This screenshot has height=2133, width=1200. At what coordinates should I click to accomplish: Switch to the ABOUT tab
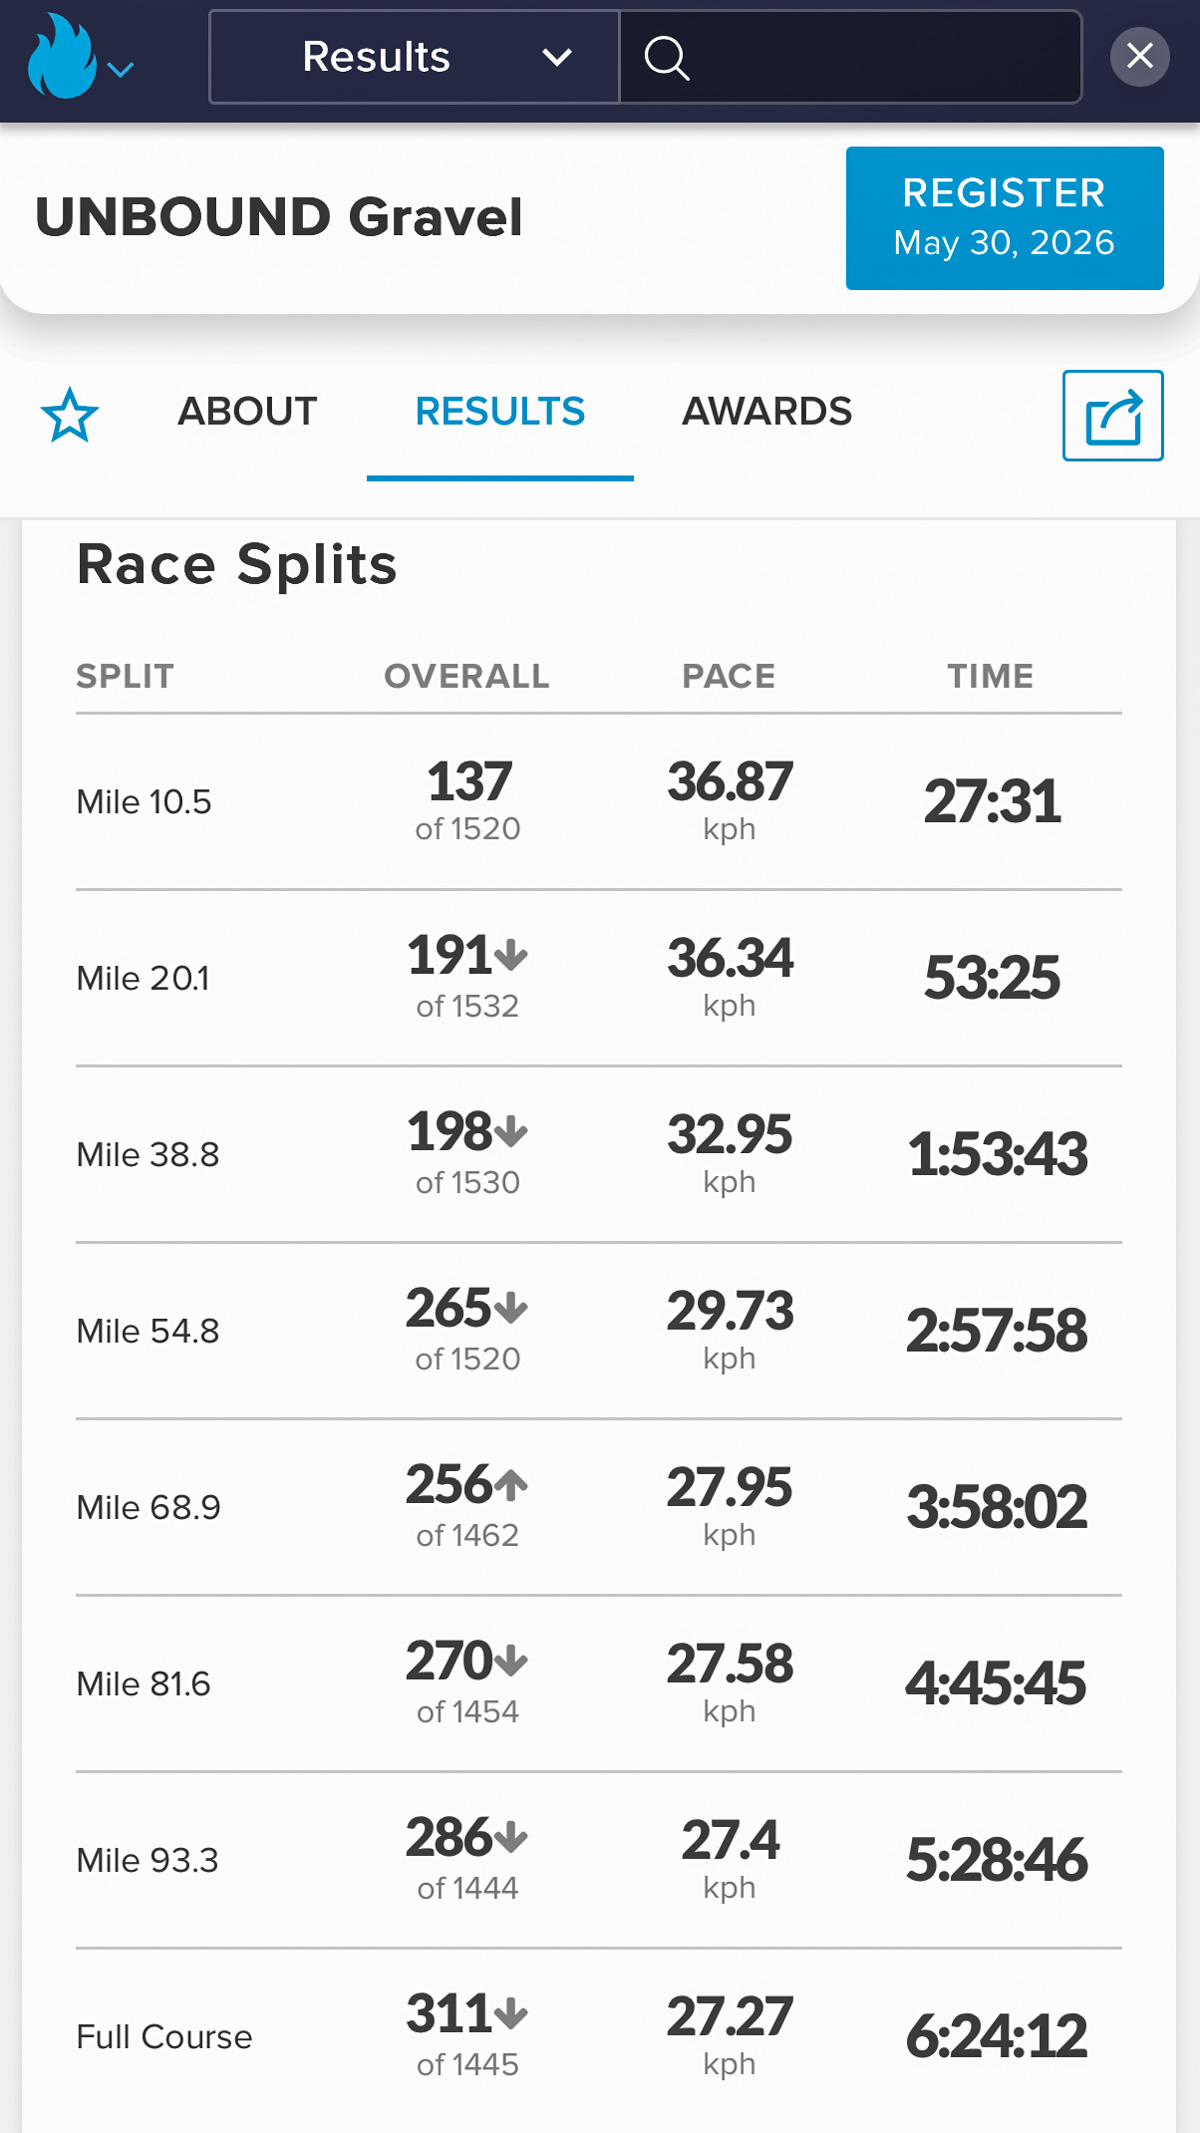coord(247,412)
